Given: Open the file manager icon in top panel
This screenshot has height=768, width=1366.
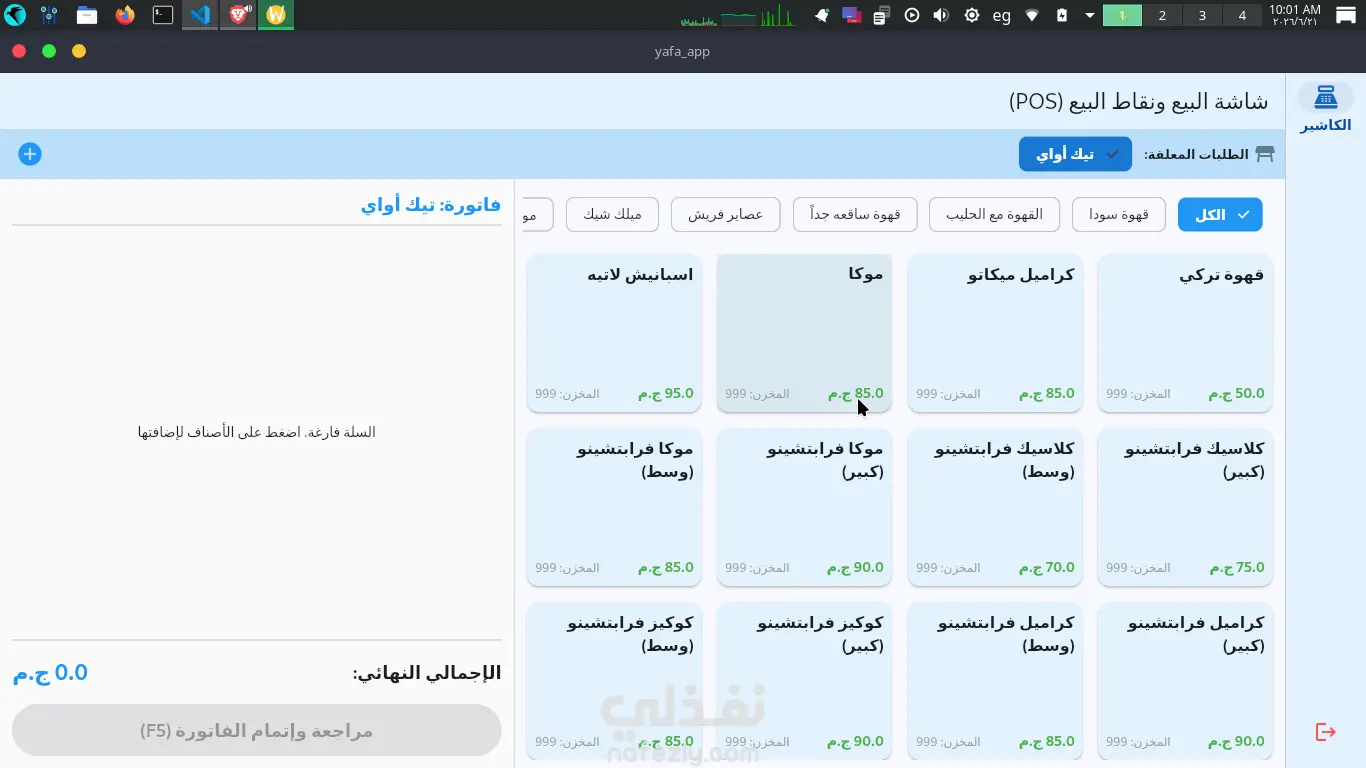Looking at the screenshot, I should (87, 15).
